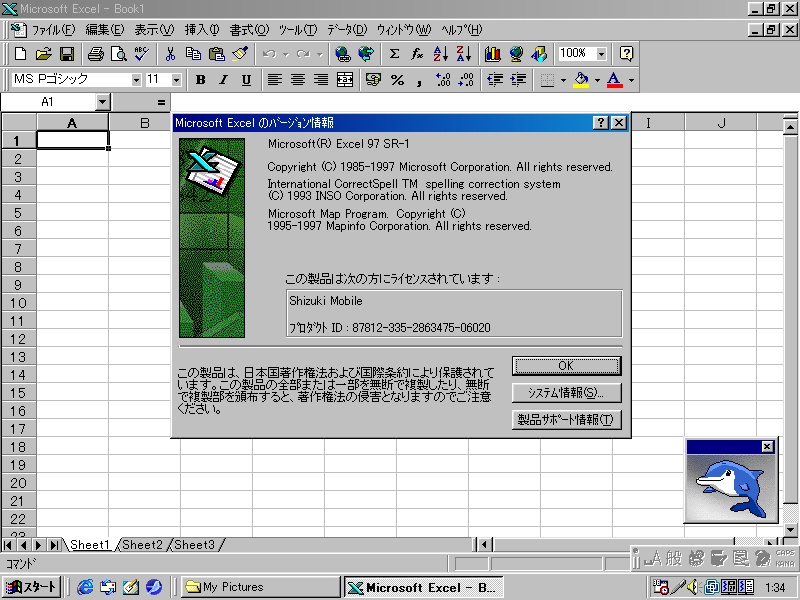800x600 pixels.
Task: Click My Pictures taskbar button
Action: (x=261, y=587)
